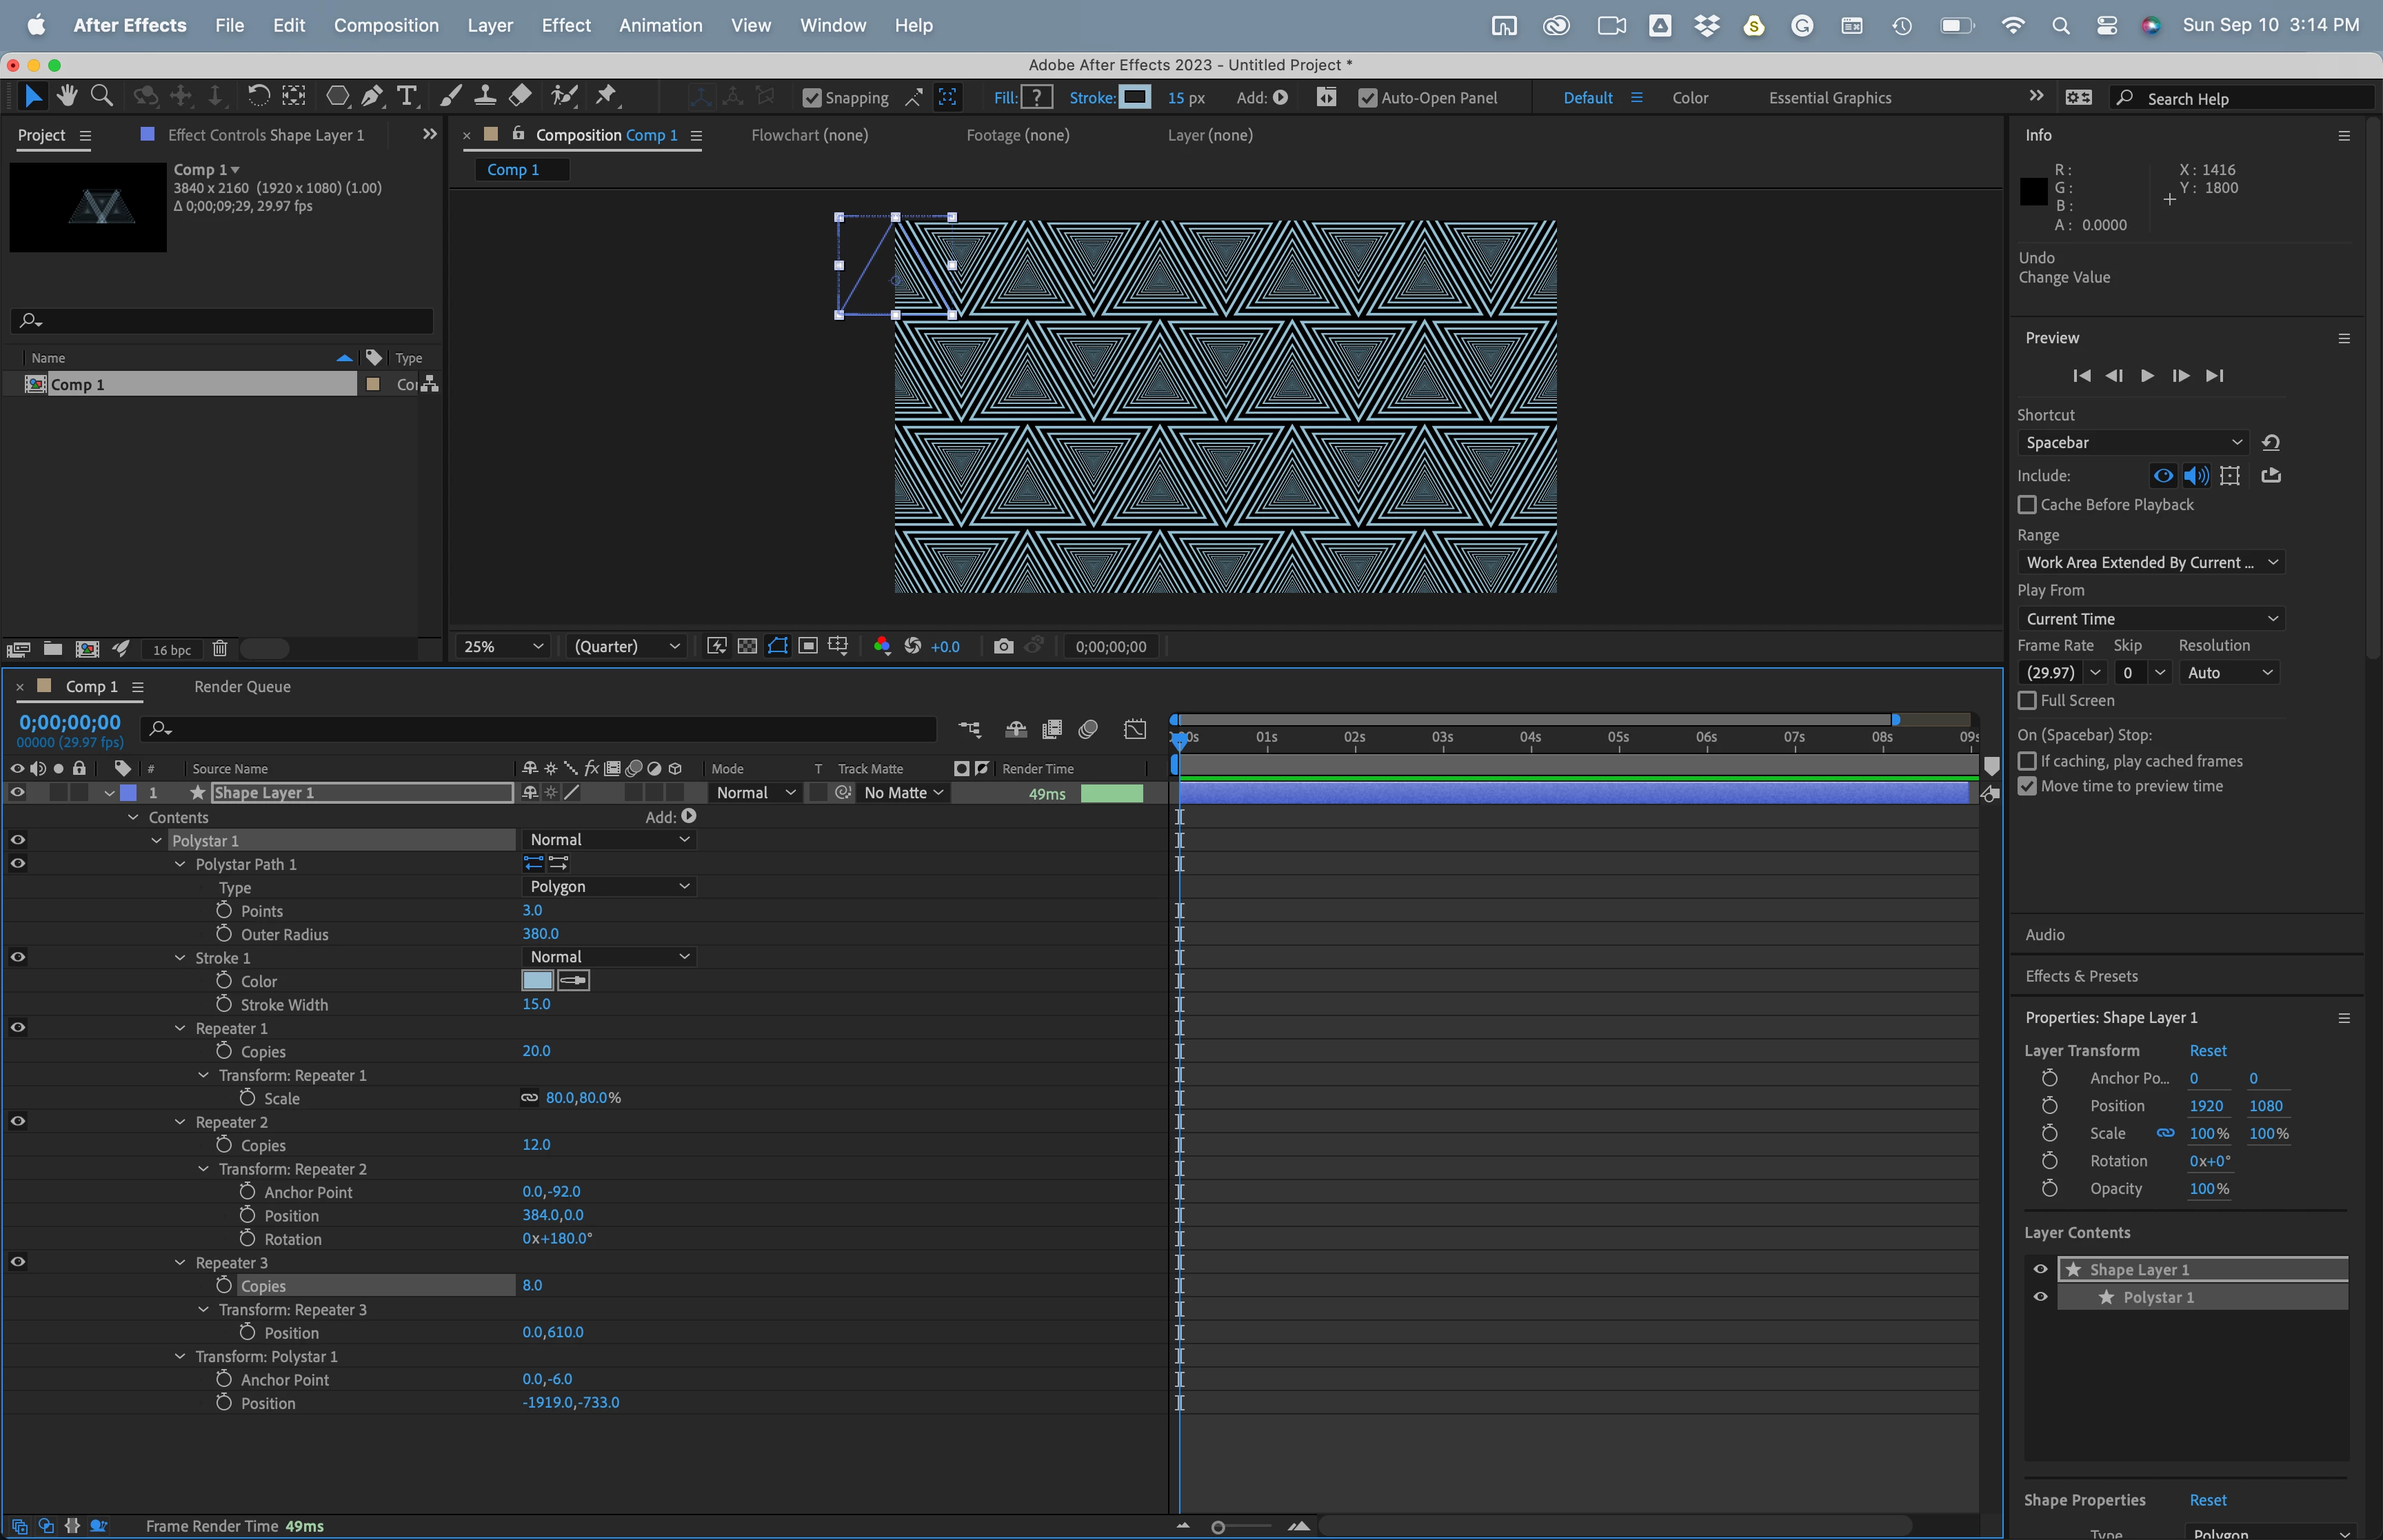Select the Hand tool

(x=67, y=96)
